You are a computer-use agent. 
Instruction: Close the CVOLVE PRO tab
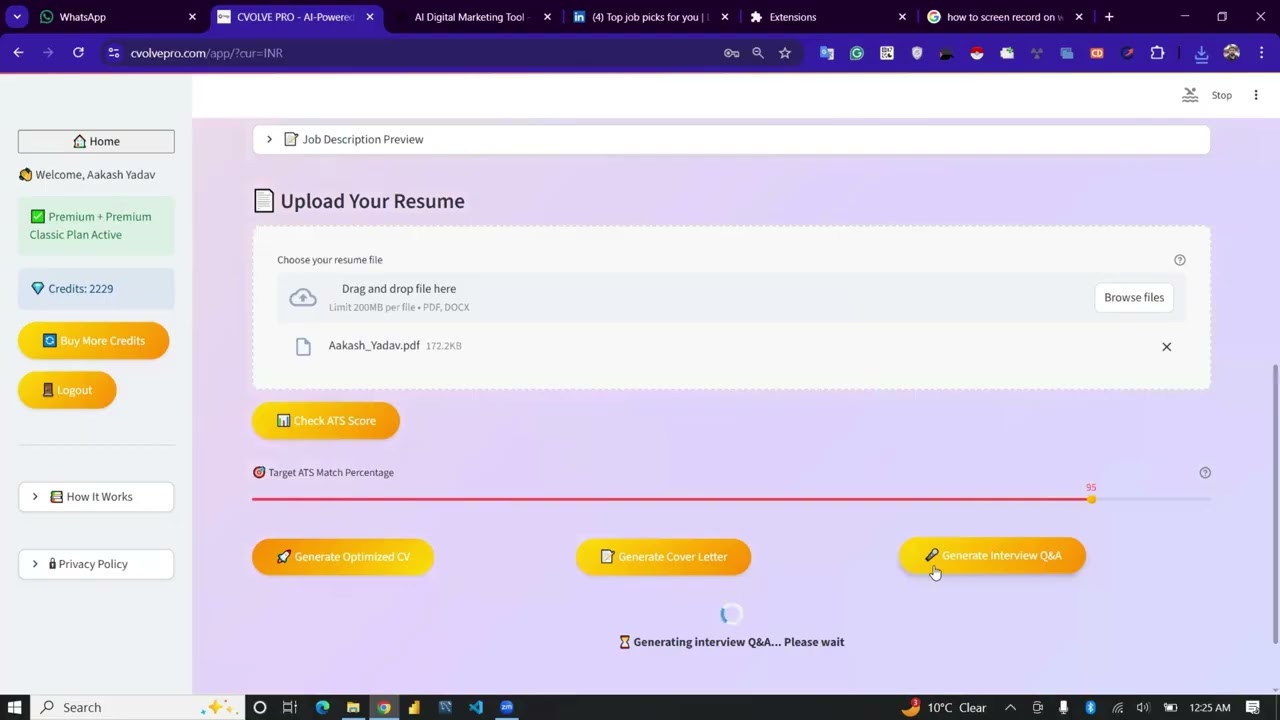pos(370,17)
